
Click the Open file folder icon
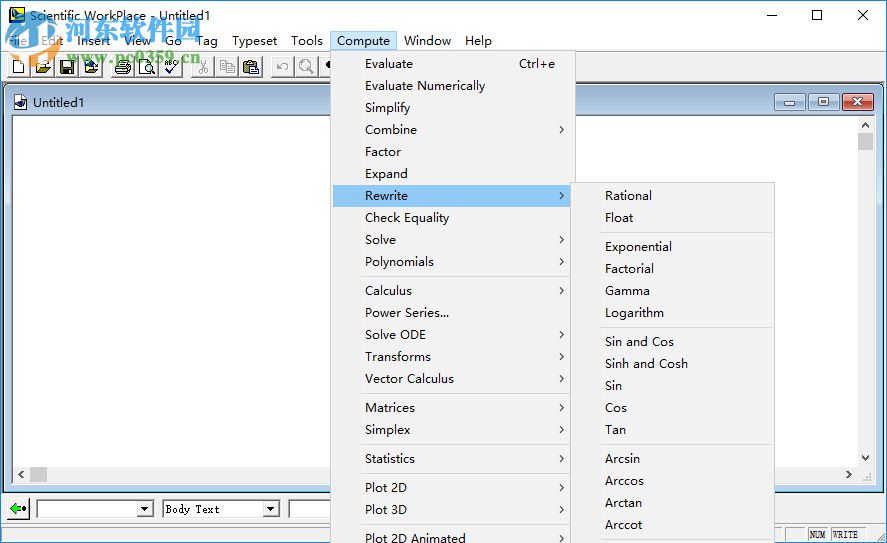tap(43, 67)
